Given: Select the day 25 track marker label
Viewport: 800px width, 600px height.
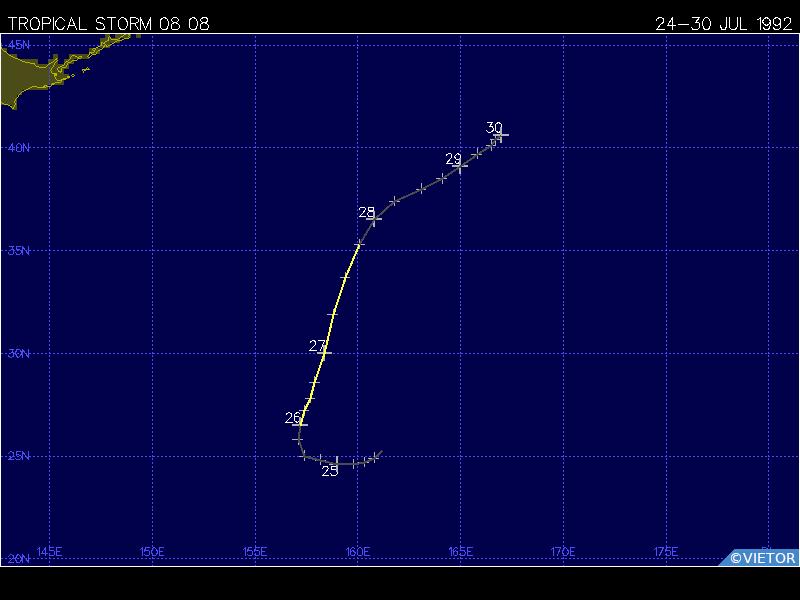Looking at the screenshot, I should 330,471.
